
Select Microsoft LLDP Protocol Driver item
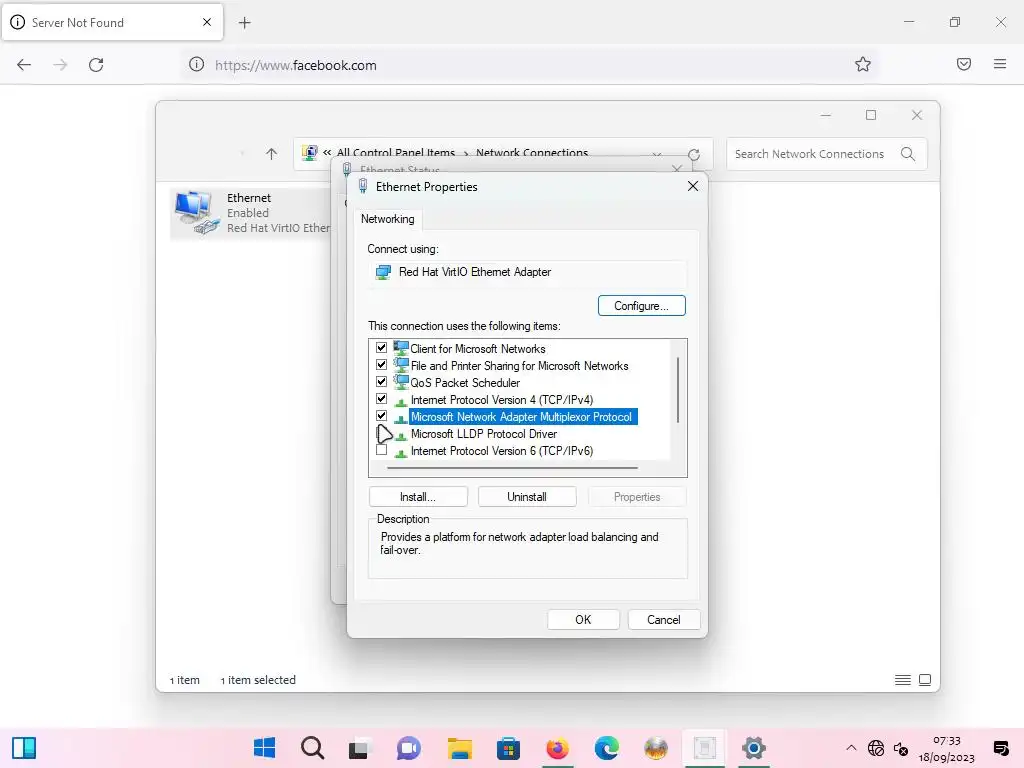(x=484, y=434)
